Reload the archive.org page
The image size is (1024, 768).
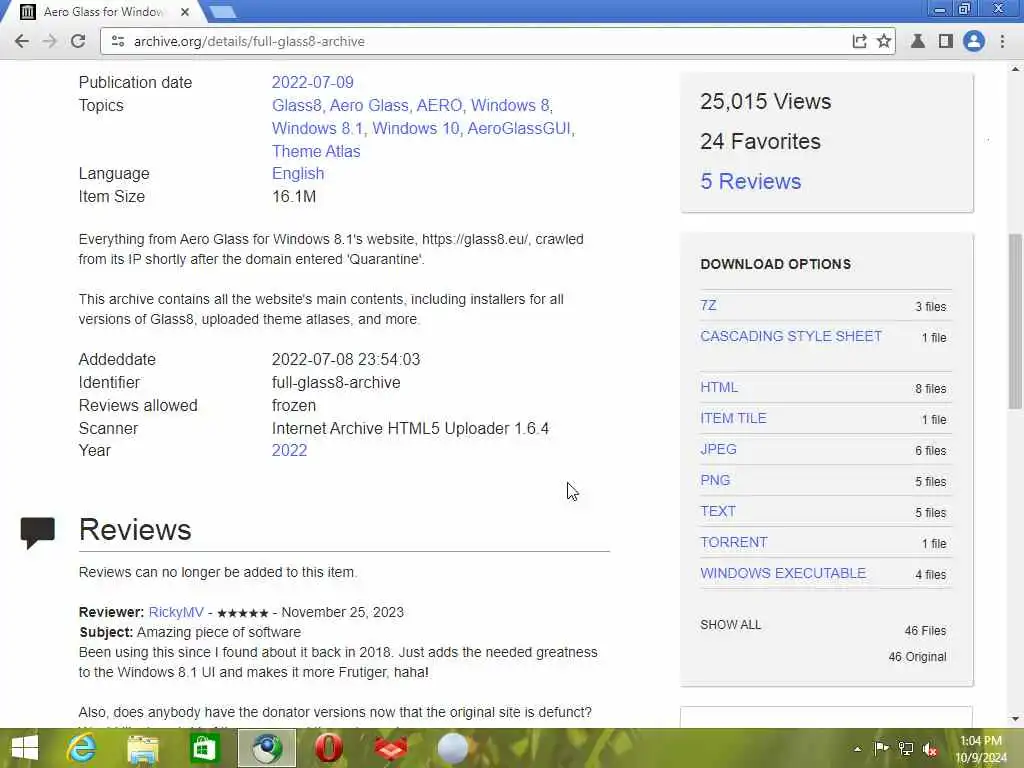(x=78, y=41)
